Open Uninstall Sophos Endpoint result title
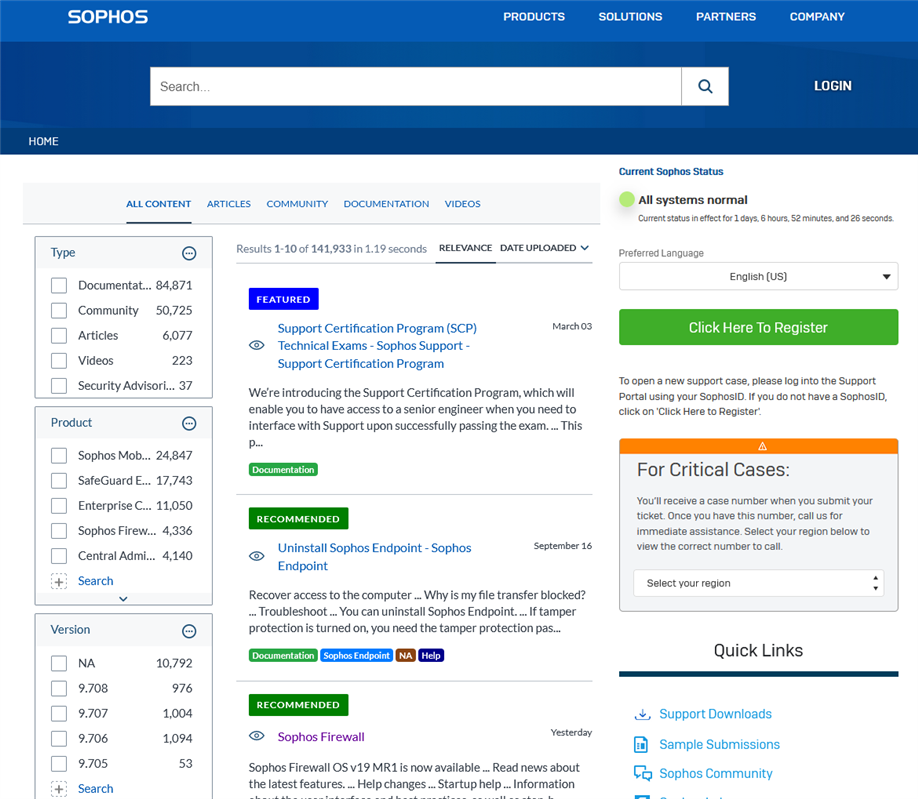The height and width of the screenshot is (799, 918). (x=374, y=557)
